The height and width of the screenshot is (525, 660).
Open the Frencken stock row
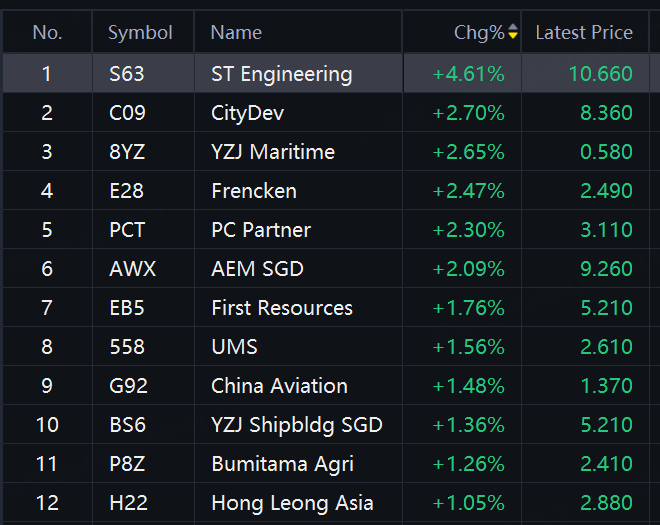click(325, 190)
